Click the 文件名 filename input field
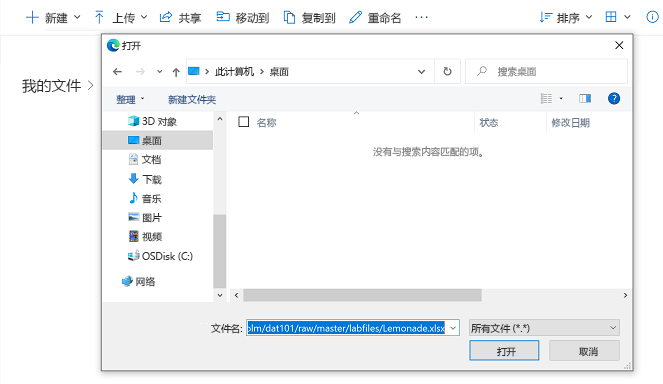Screen dimensions: 663x384 [347, 328]
